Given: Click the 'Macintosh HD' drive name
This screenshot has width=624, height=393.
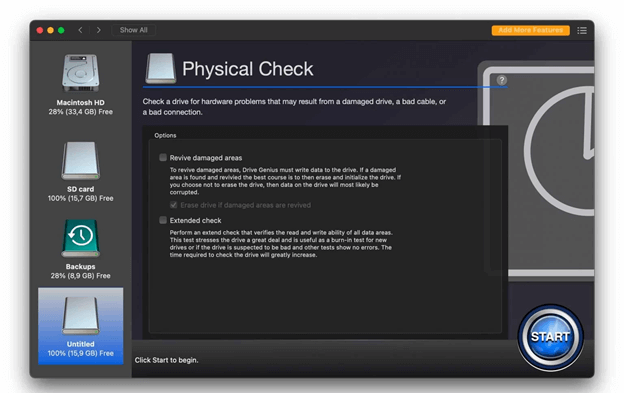Looking at the screenshot, I should 80,102.
